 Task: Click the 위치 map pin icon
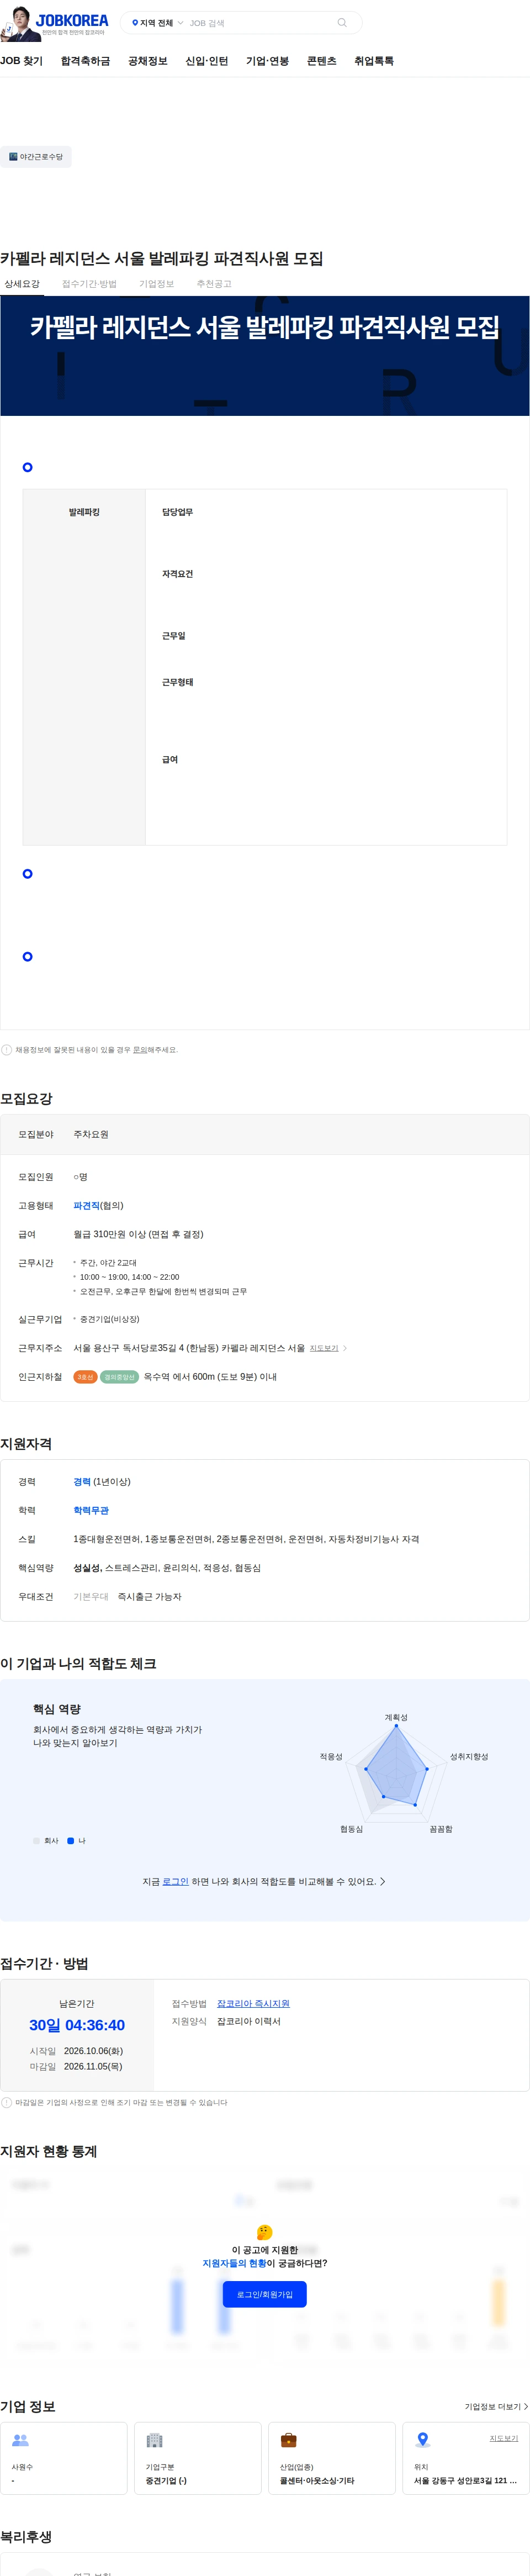click(x=423, y=2440)
